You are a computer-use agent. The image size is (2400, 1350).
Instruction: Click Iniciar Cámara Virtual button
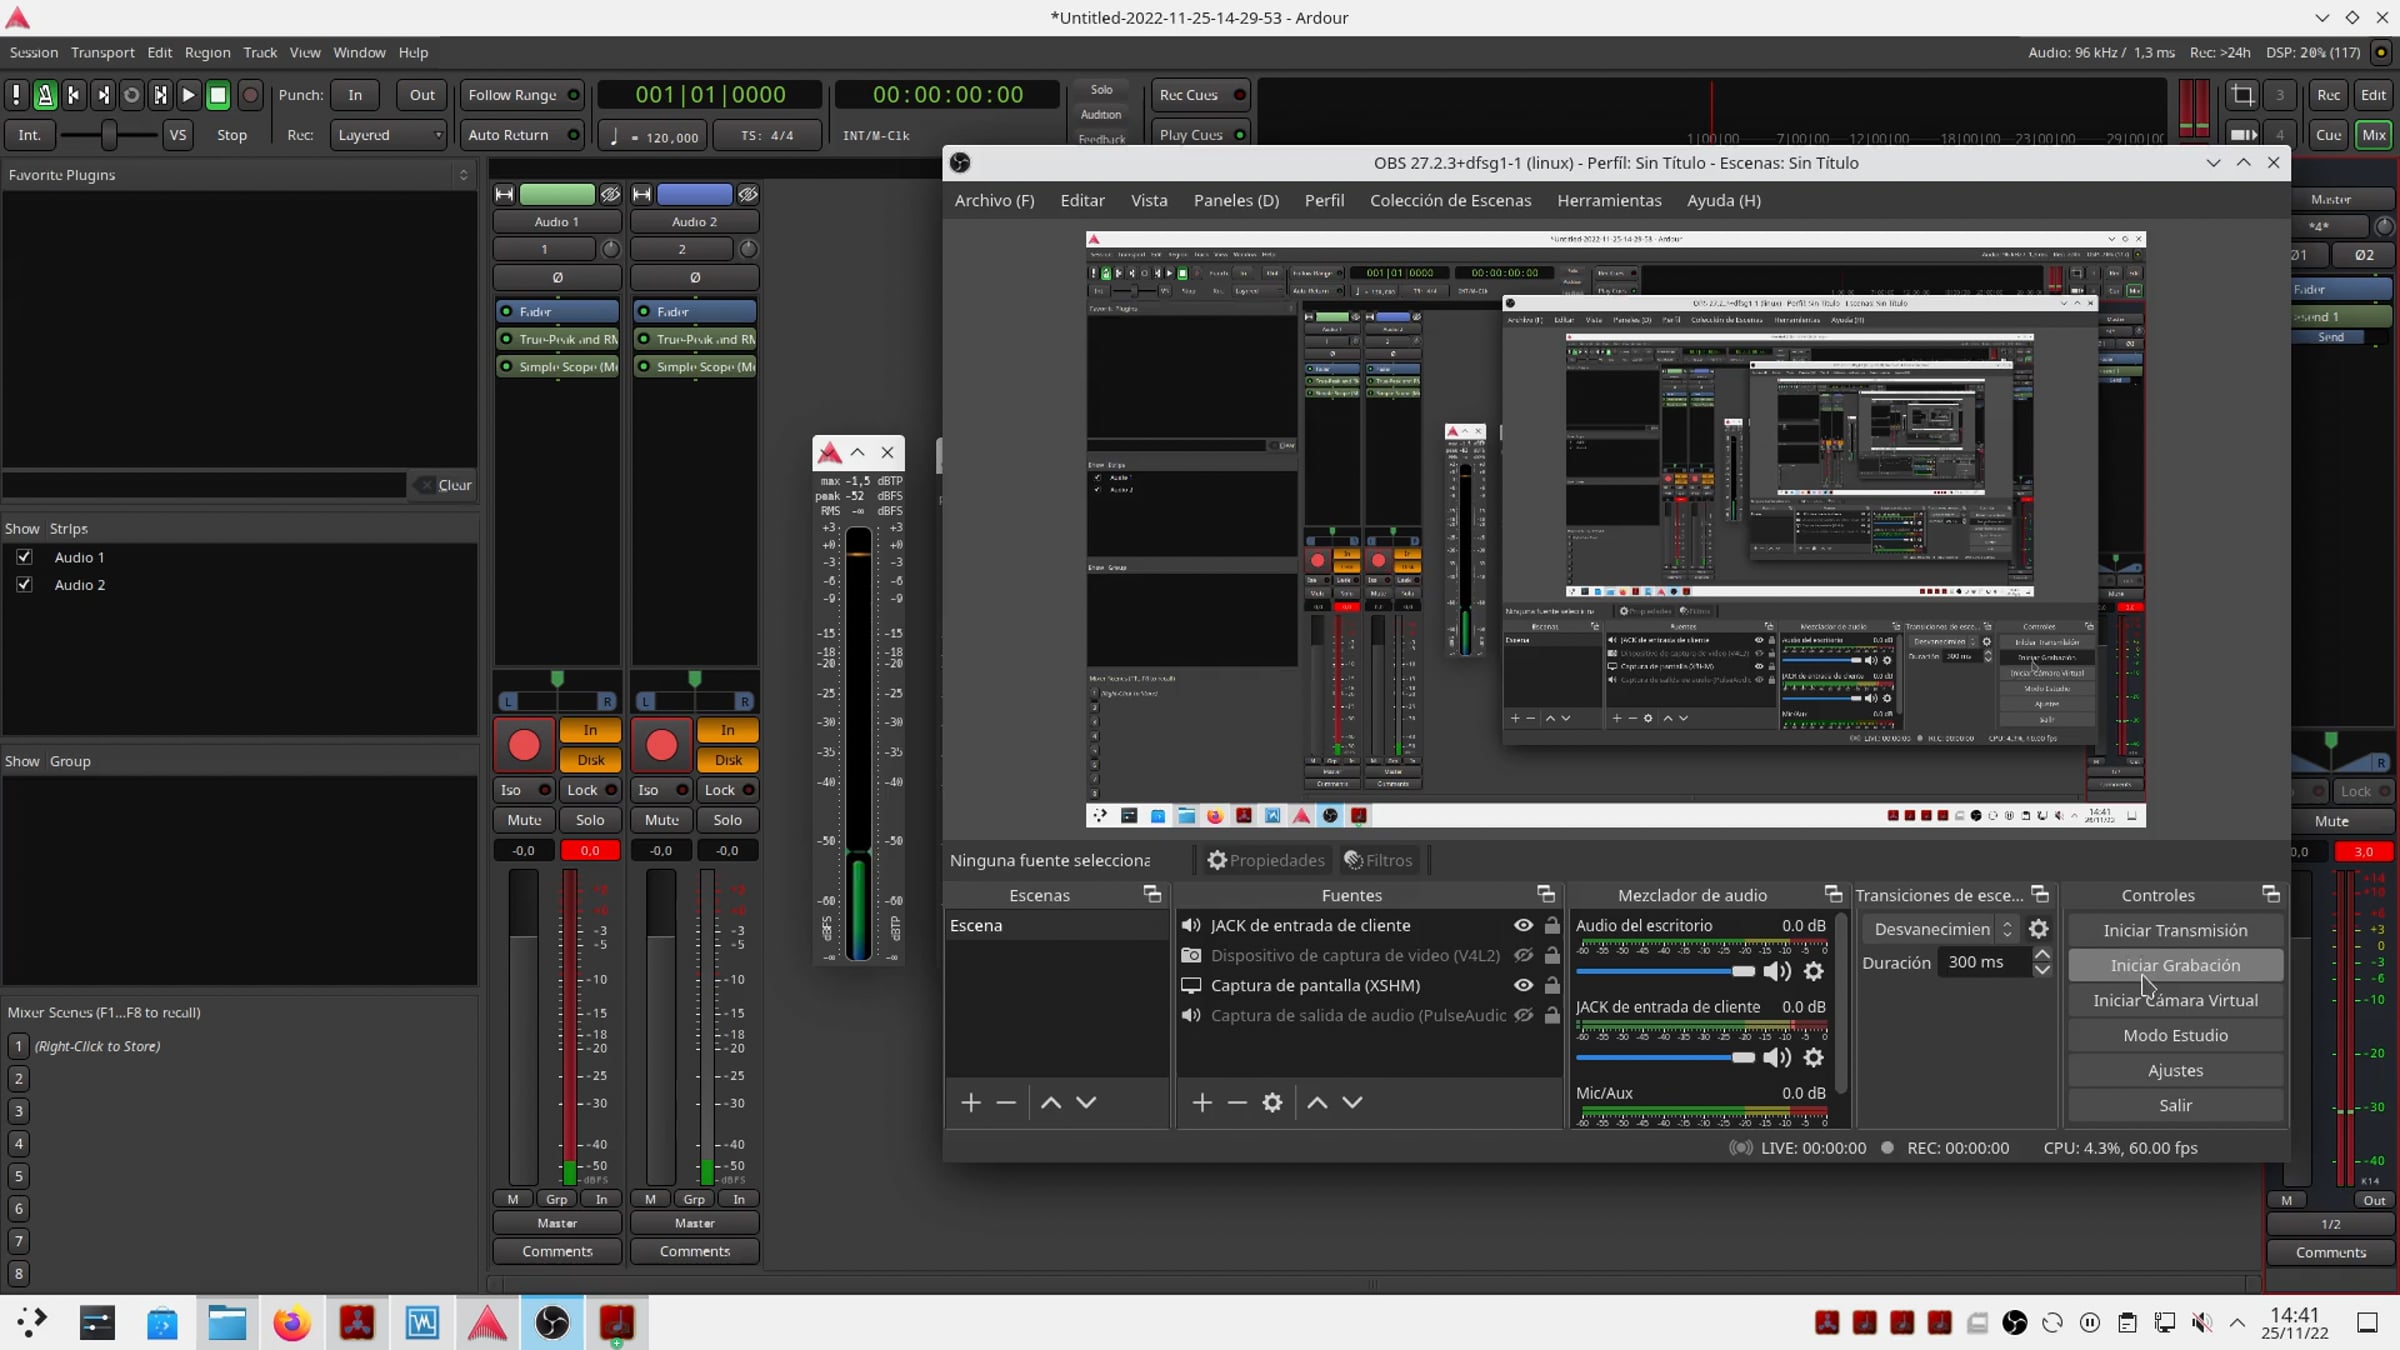click(2175, 1000)
